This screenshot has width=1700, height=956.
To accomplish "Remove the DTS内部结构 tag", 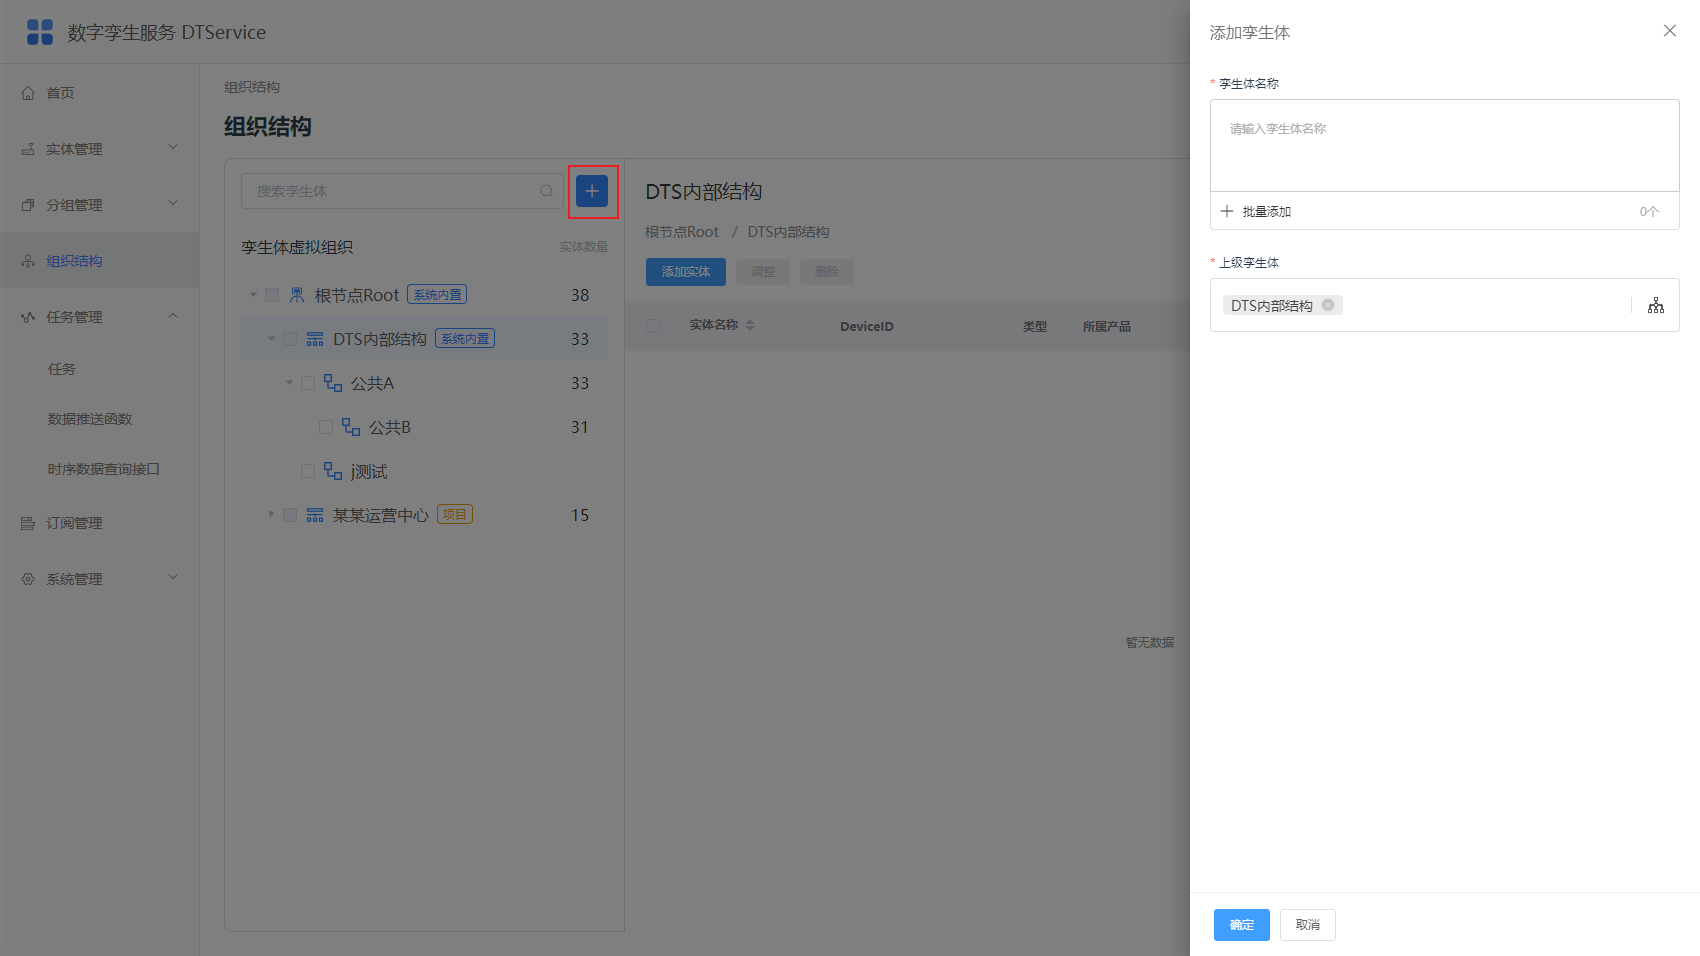I will [x=1328, y=305].
